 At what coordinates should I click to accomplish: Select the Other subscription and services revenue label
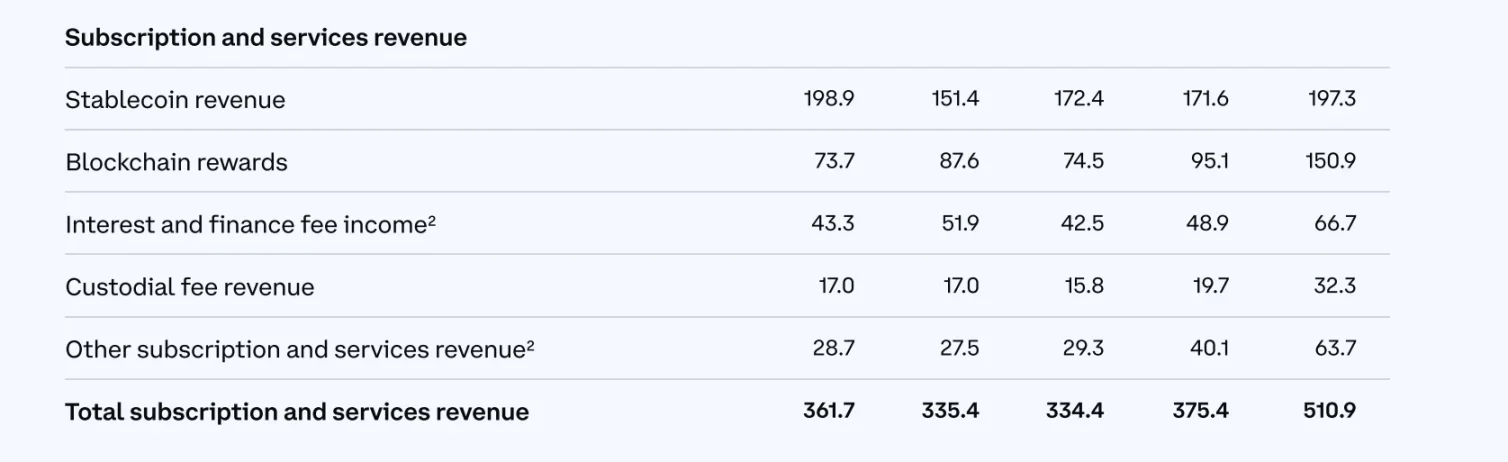[x=295, y=350]
